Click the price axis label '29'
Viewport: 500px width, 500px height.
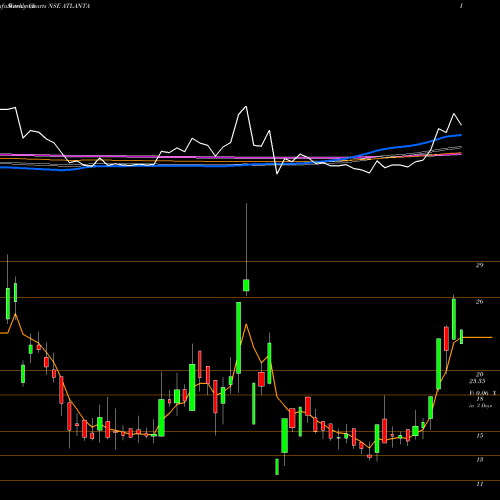click(479, 265)
